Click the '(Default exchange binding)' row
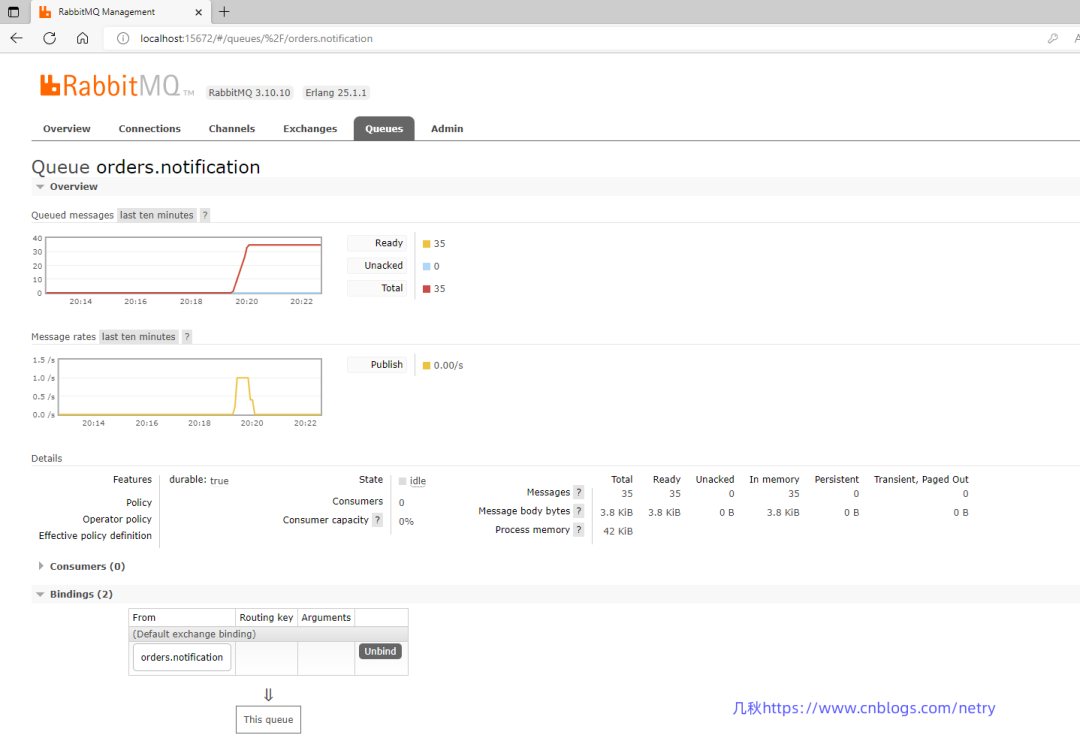1080x747 pixels. [269, 634]
